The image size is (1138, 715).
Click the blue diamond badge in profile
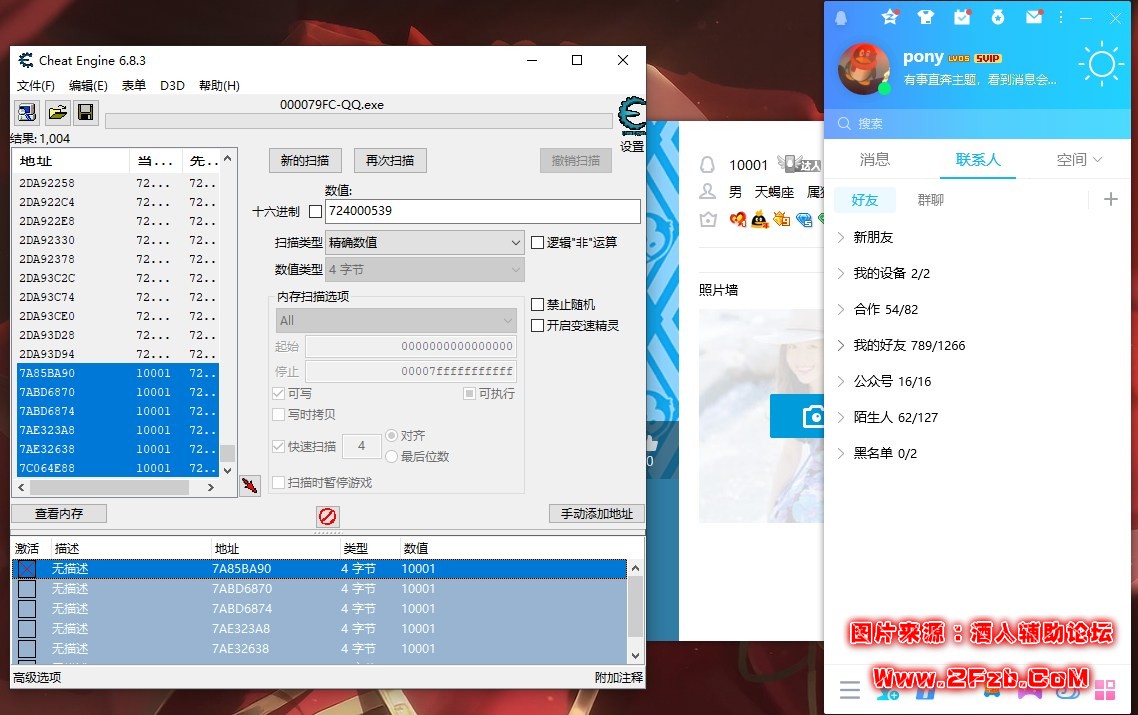point(804,219)
